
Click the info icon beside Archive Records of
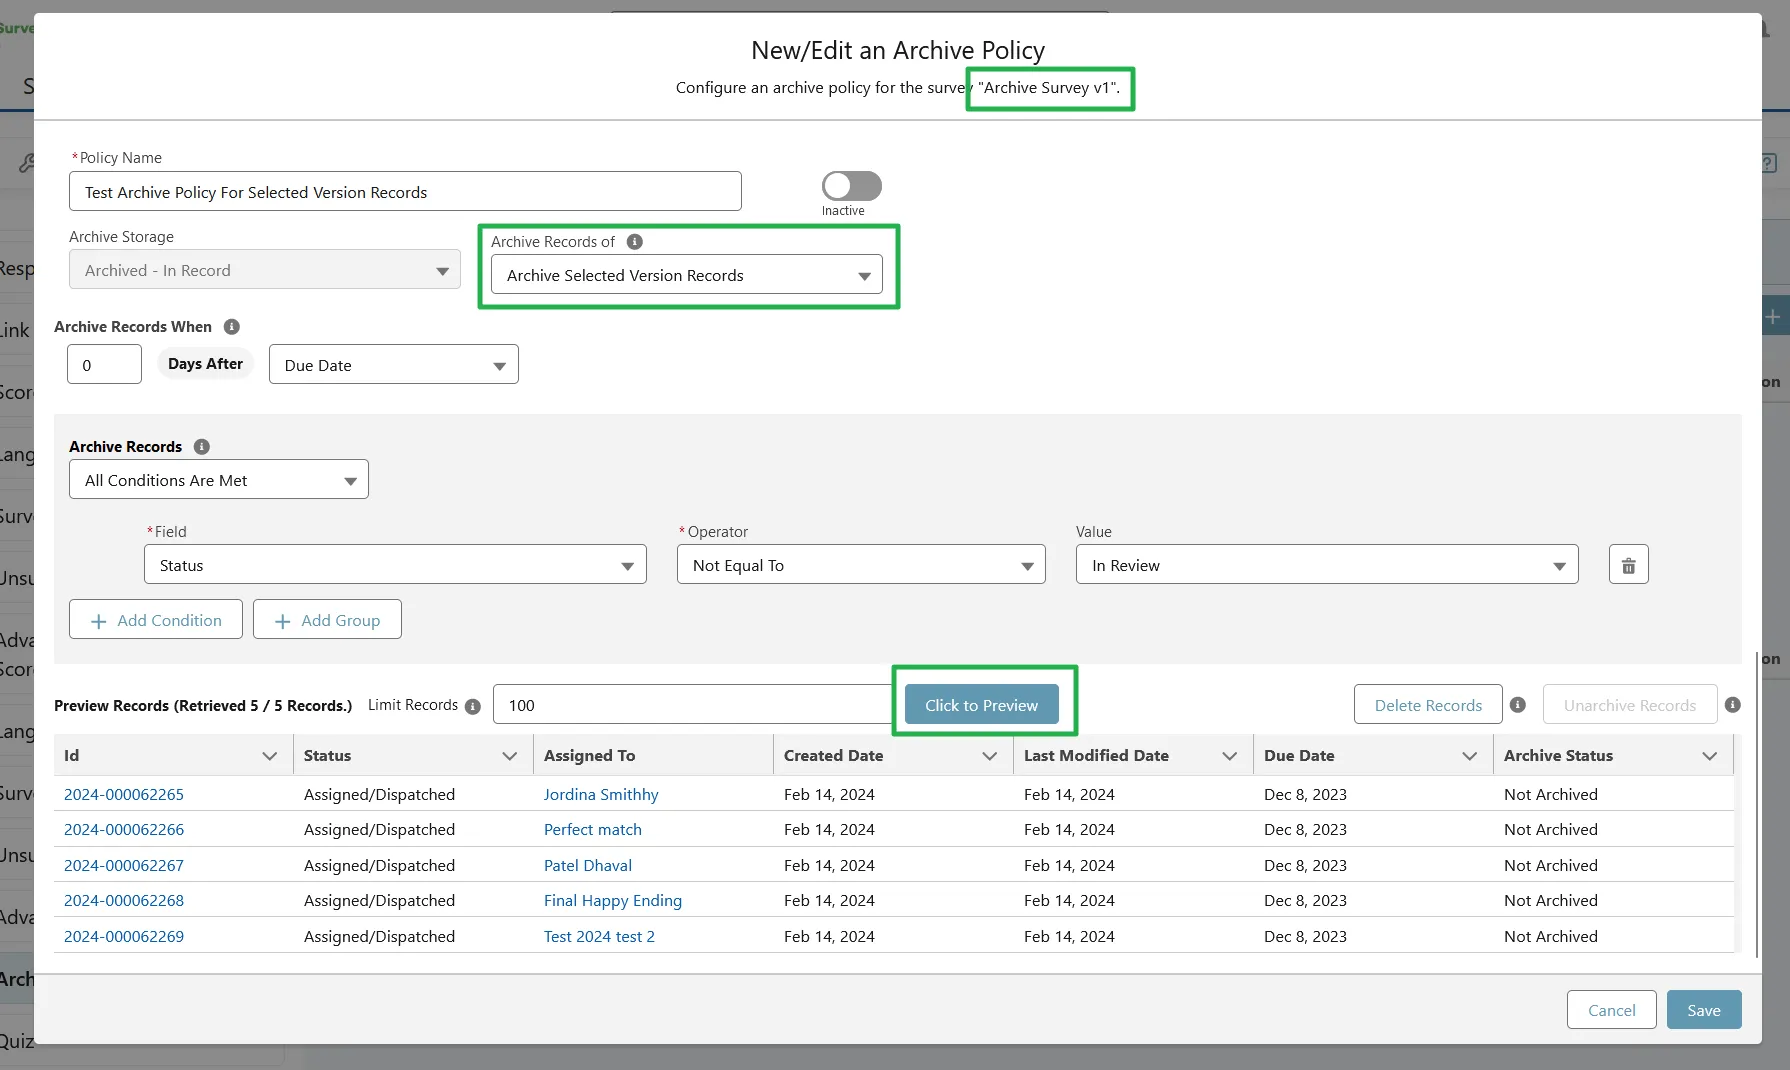634,242
